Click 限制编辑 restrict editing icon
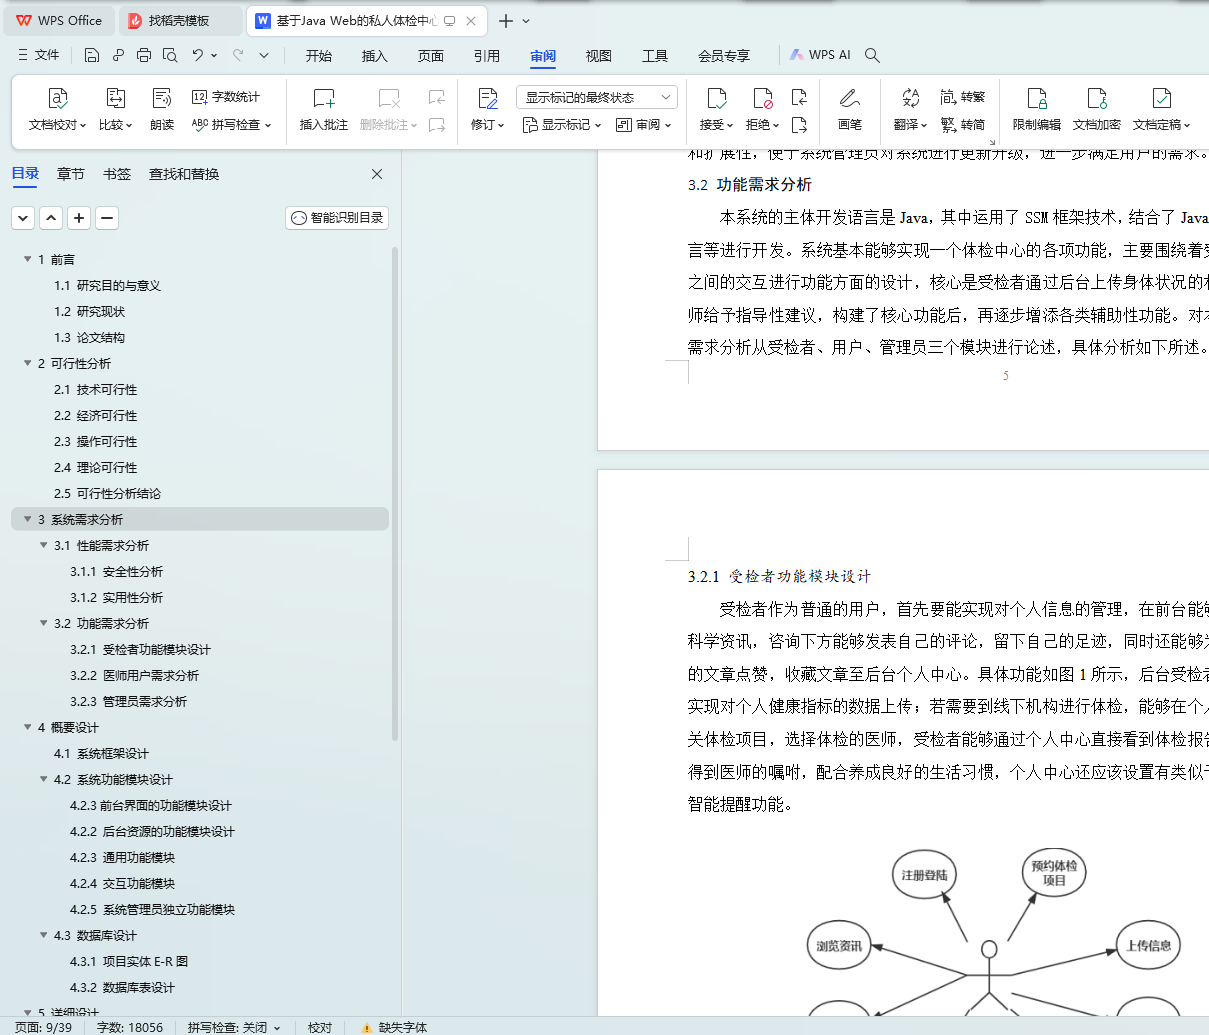The width and height of the screenshot is (1209, 1035). [1037, 98]
